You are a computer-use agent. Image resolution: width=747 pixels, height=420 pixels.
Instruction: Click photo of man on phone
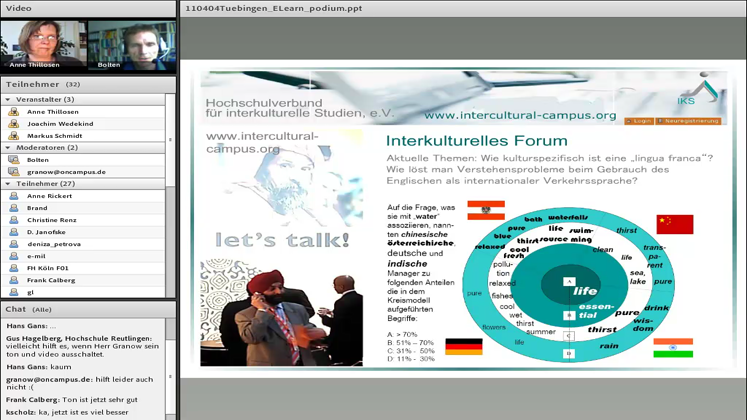click(x=282, y=312)
